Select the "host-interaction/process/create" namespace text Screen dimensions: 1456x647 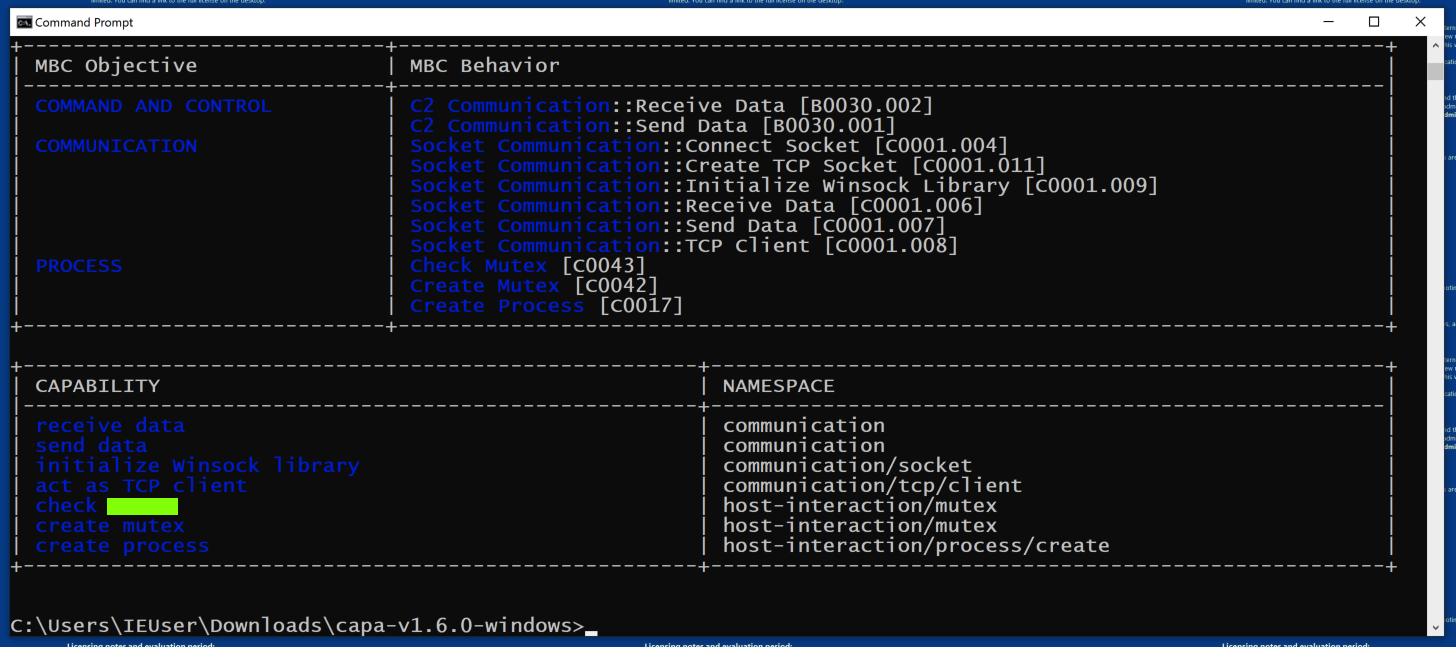point(915,546)
